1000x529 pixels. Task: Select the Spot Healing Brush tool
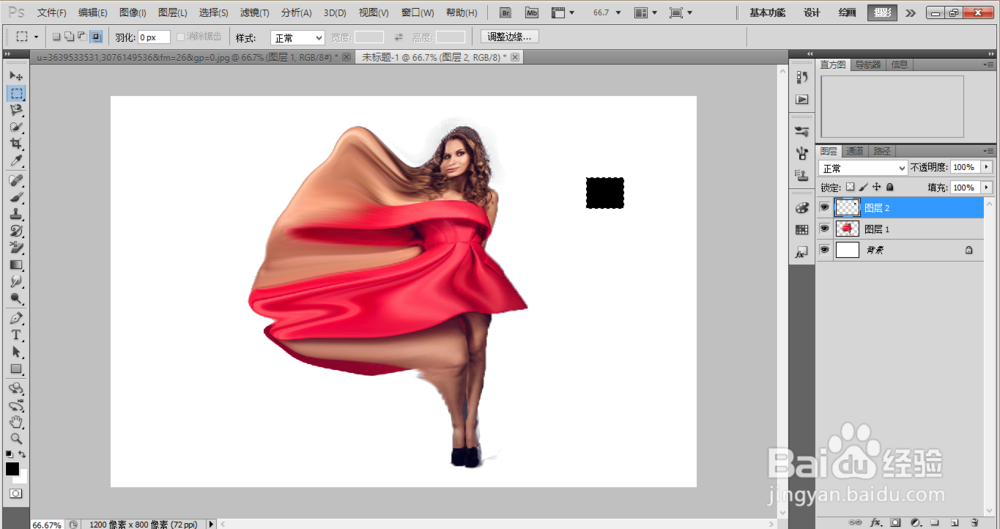pos(16,181)
